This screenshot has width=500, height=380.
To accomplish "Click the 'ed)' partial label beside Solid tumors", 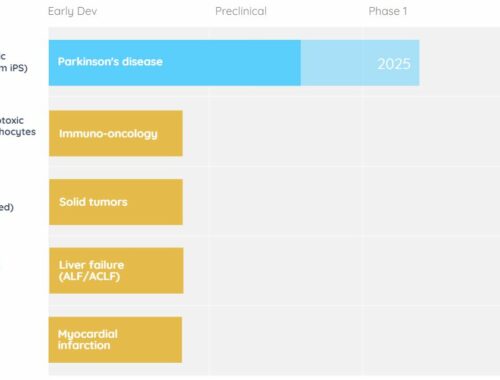I will (7, 207).
